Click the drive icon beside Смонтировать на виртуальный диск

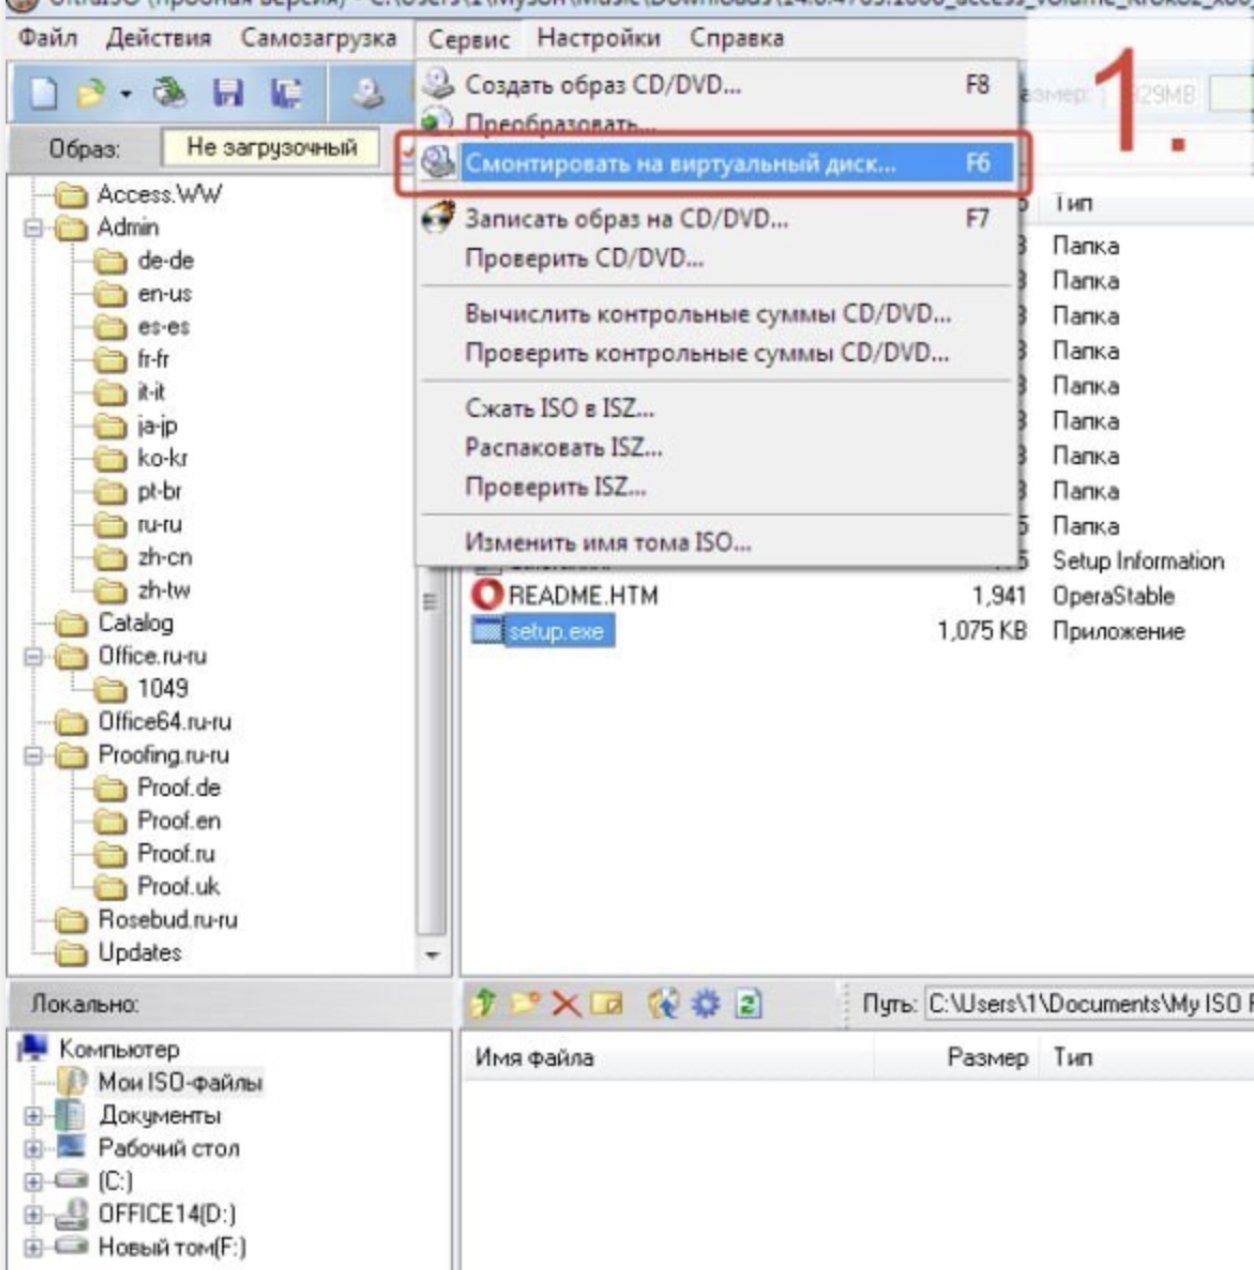(438, 162)
